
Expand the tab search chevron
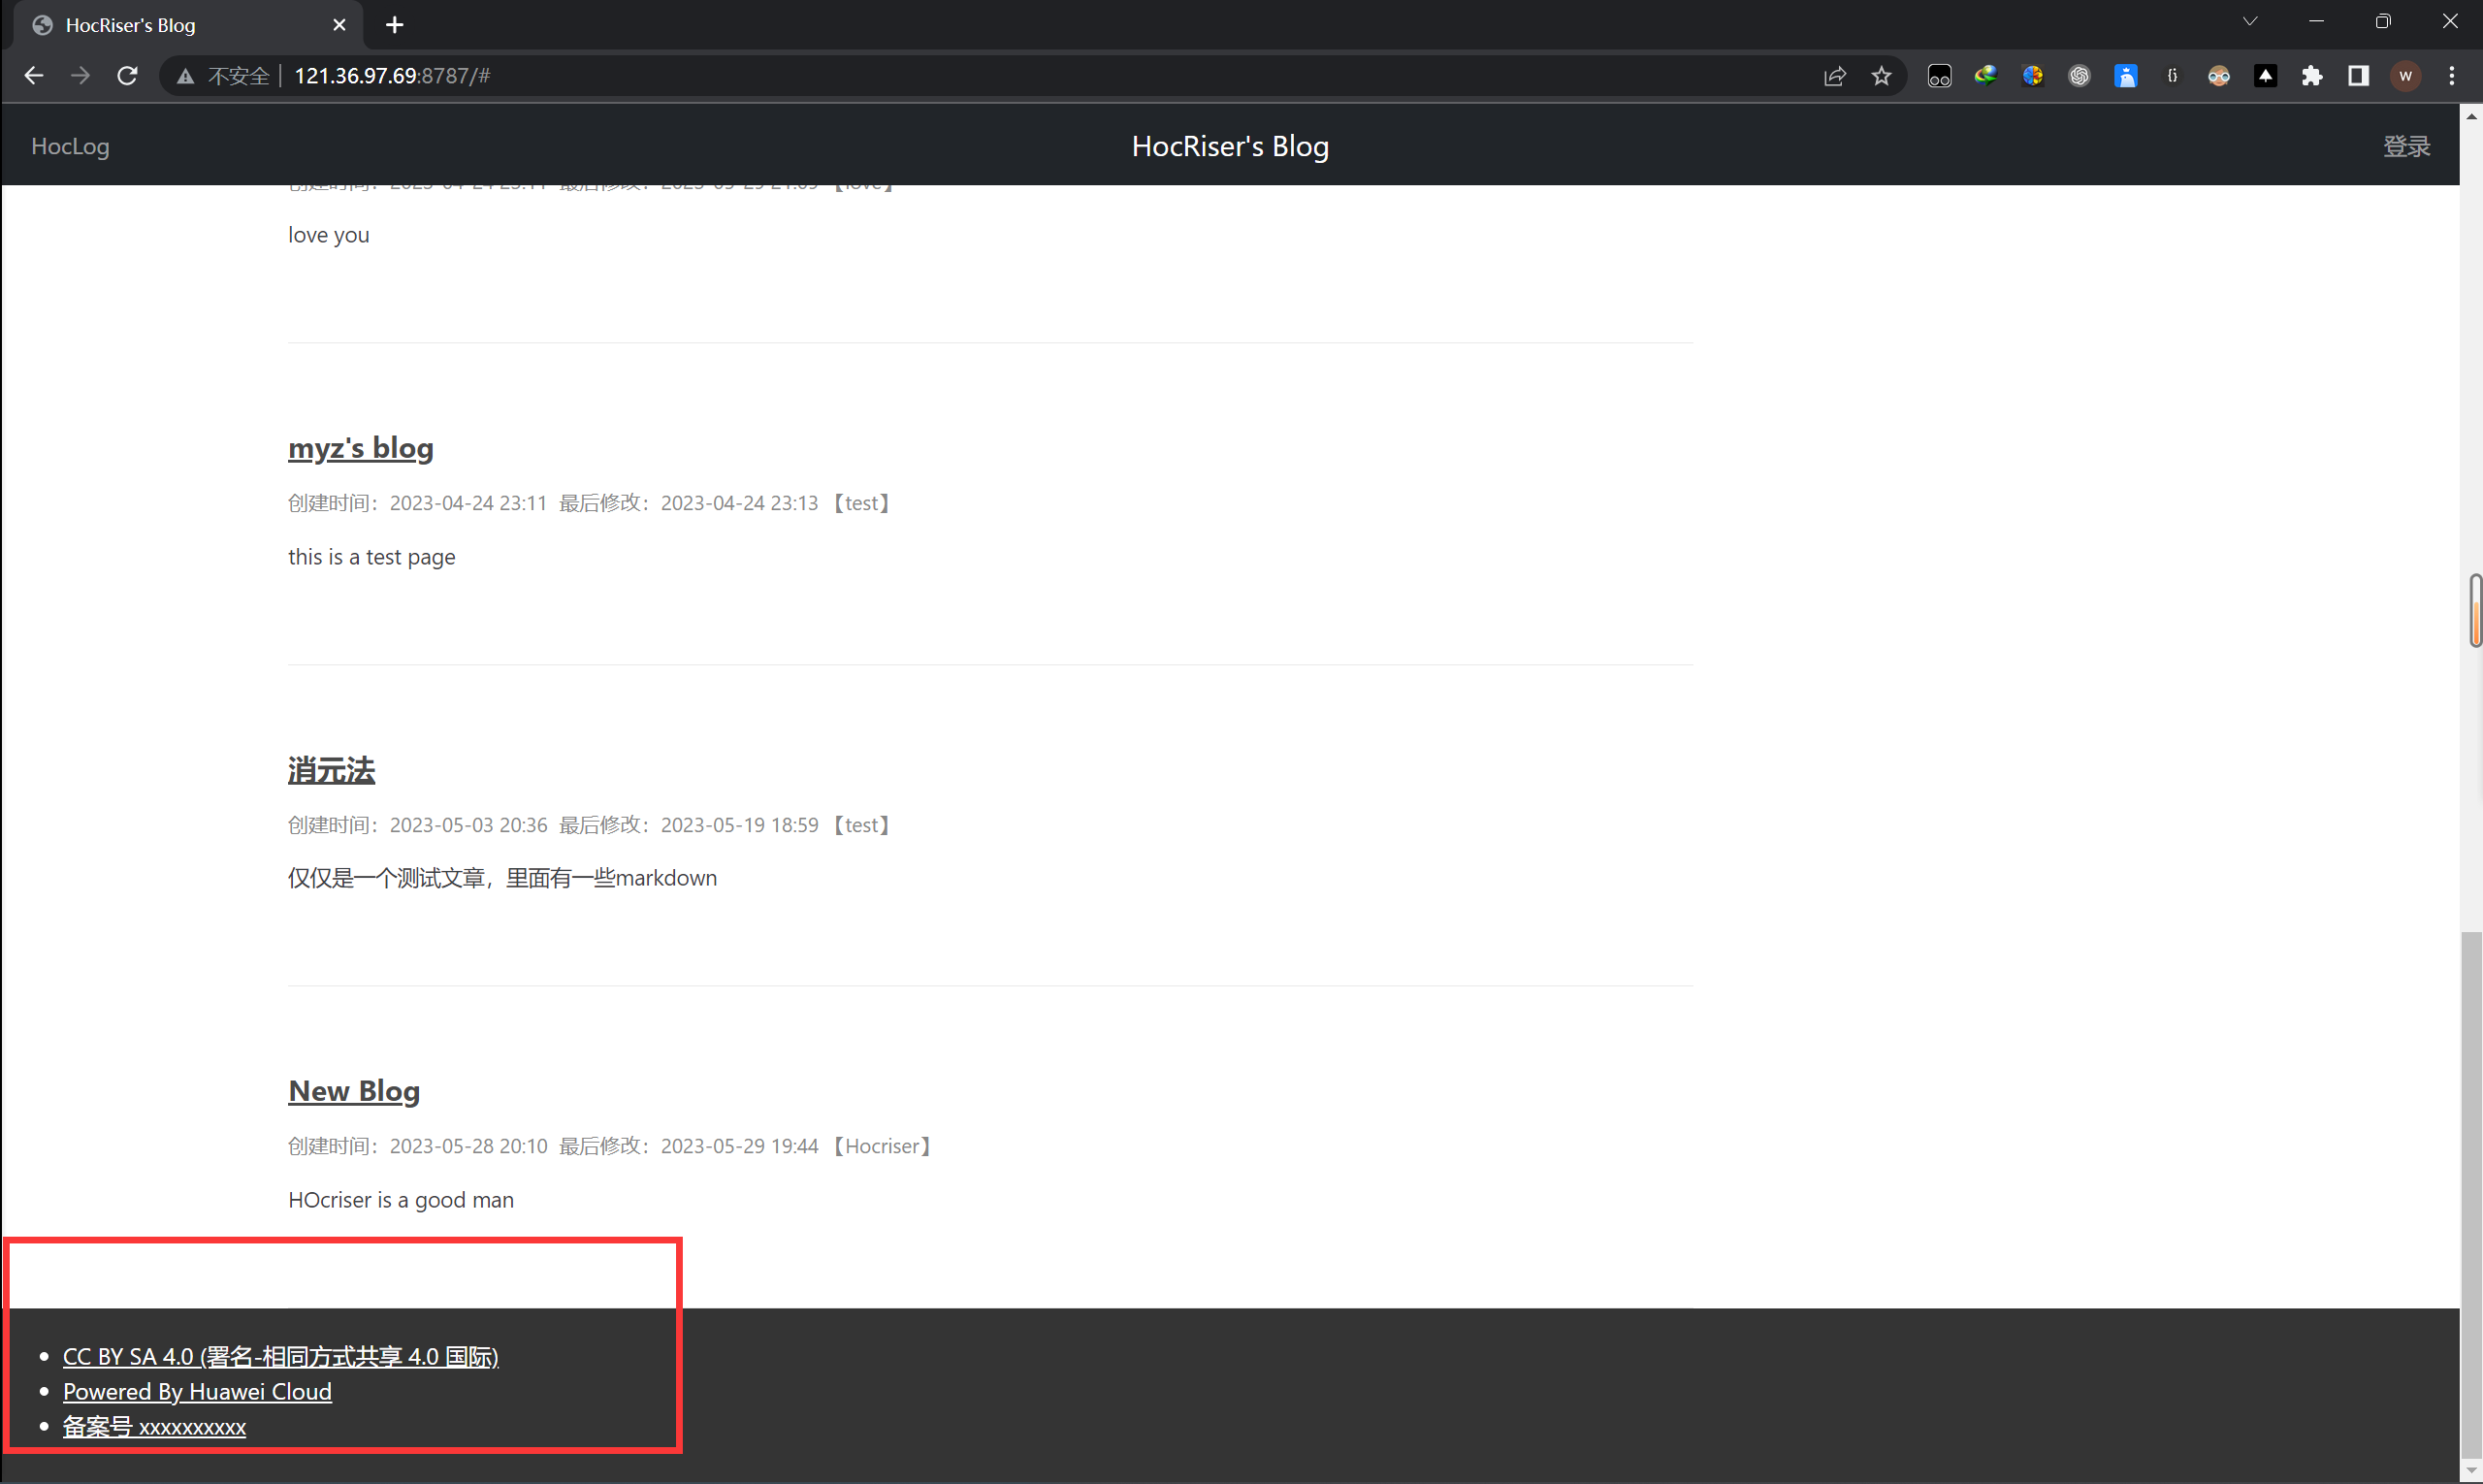(x=2250, y=22)
